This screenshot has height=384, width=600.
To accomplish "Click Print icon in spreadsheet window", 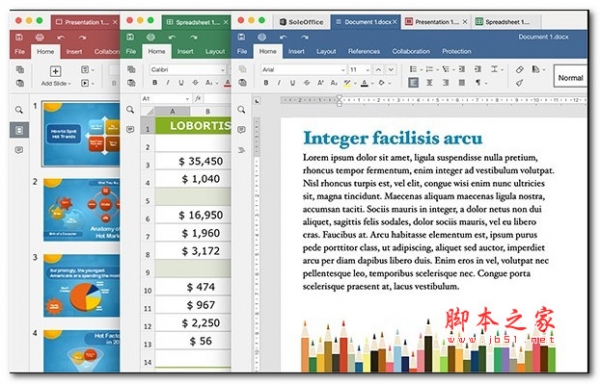I will (151, 37).
